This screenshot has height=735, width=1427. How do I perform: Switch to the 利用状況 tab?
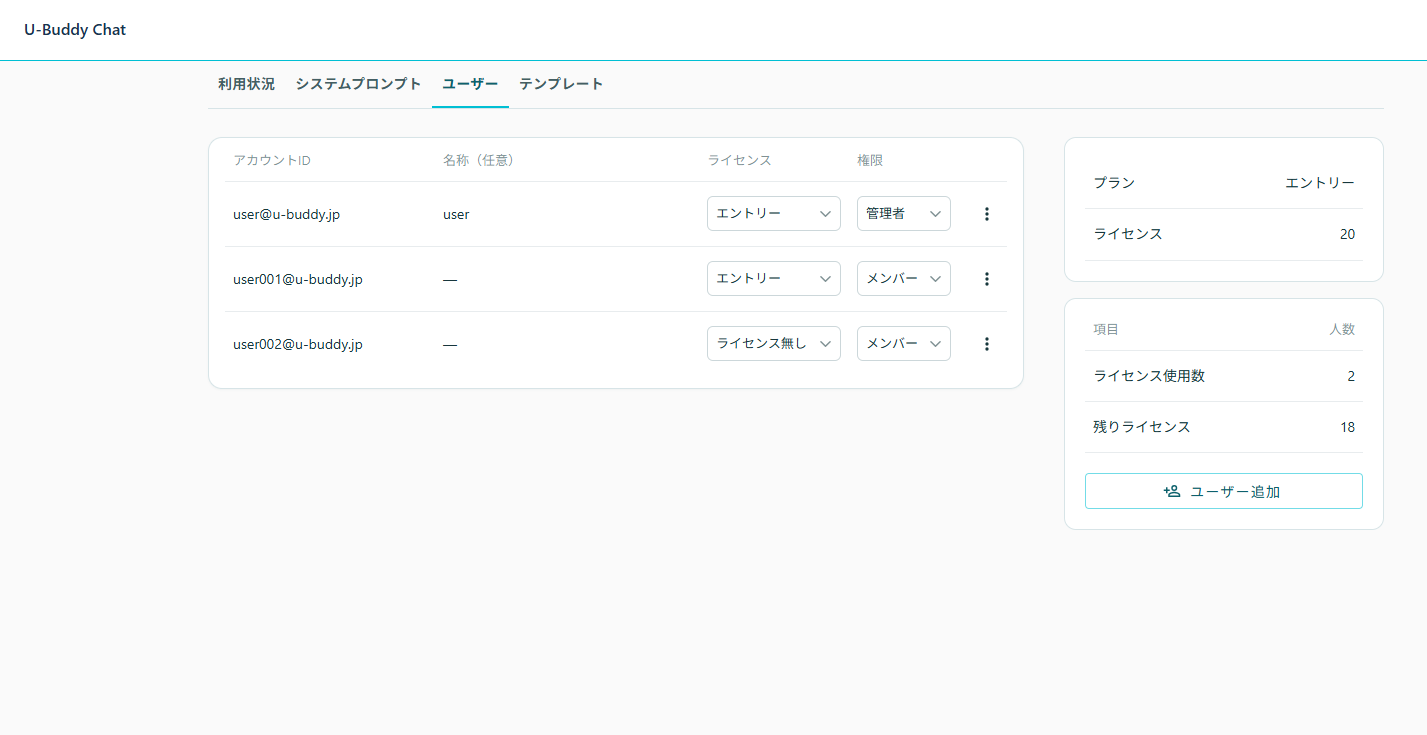click(x=246, y=84)
